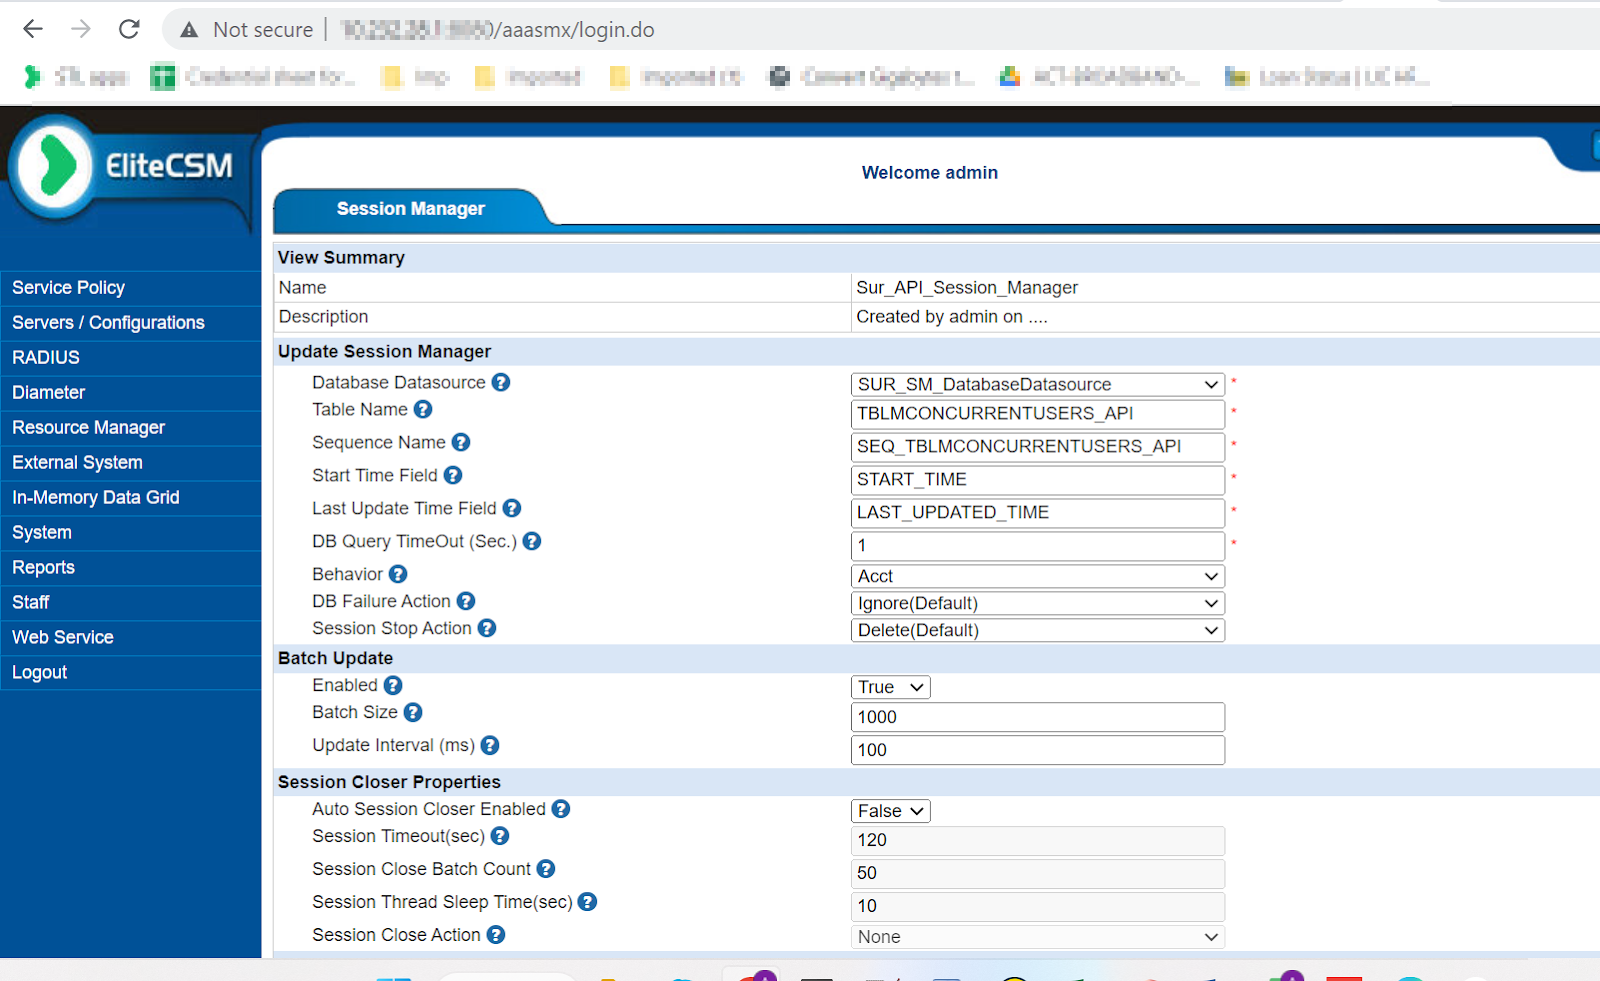Viewport: 1600px width, 981px height.
Task: Expand Database Datasource dropdown
Action: (x=1038, y=384)
